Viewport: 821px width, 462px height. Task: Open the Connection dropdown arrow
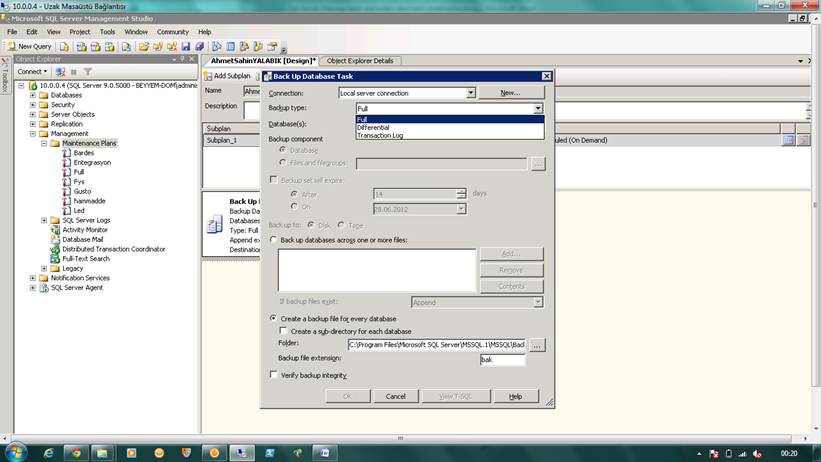pyautogui.click(x=470, y=93)
